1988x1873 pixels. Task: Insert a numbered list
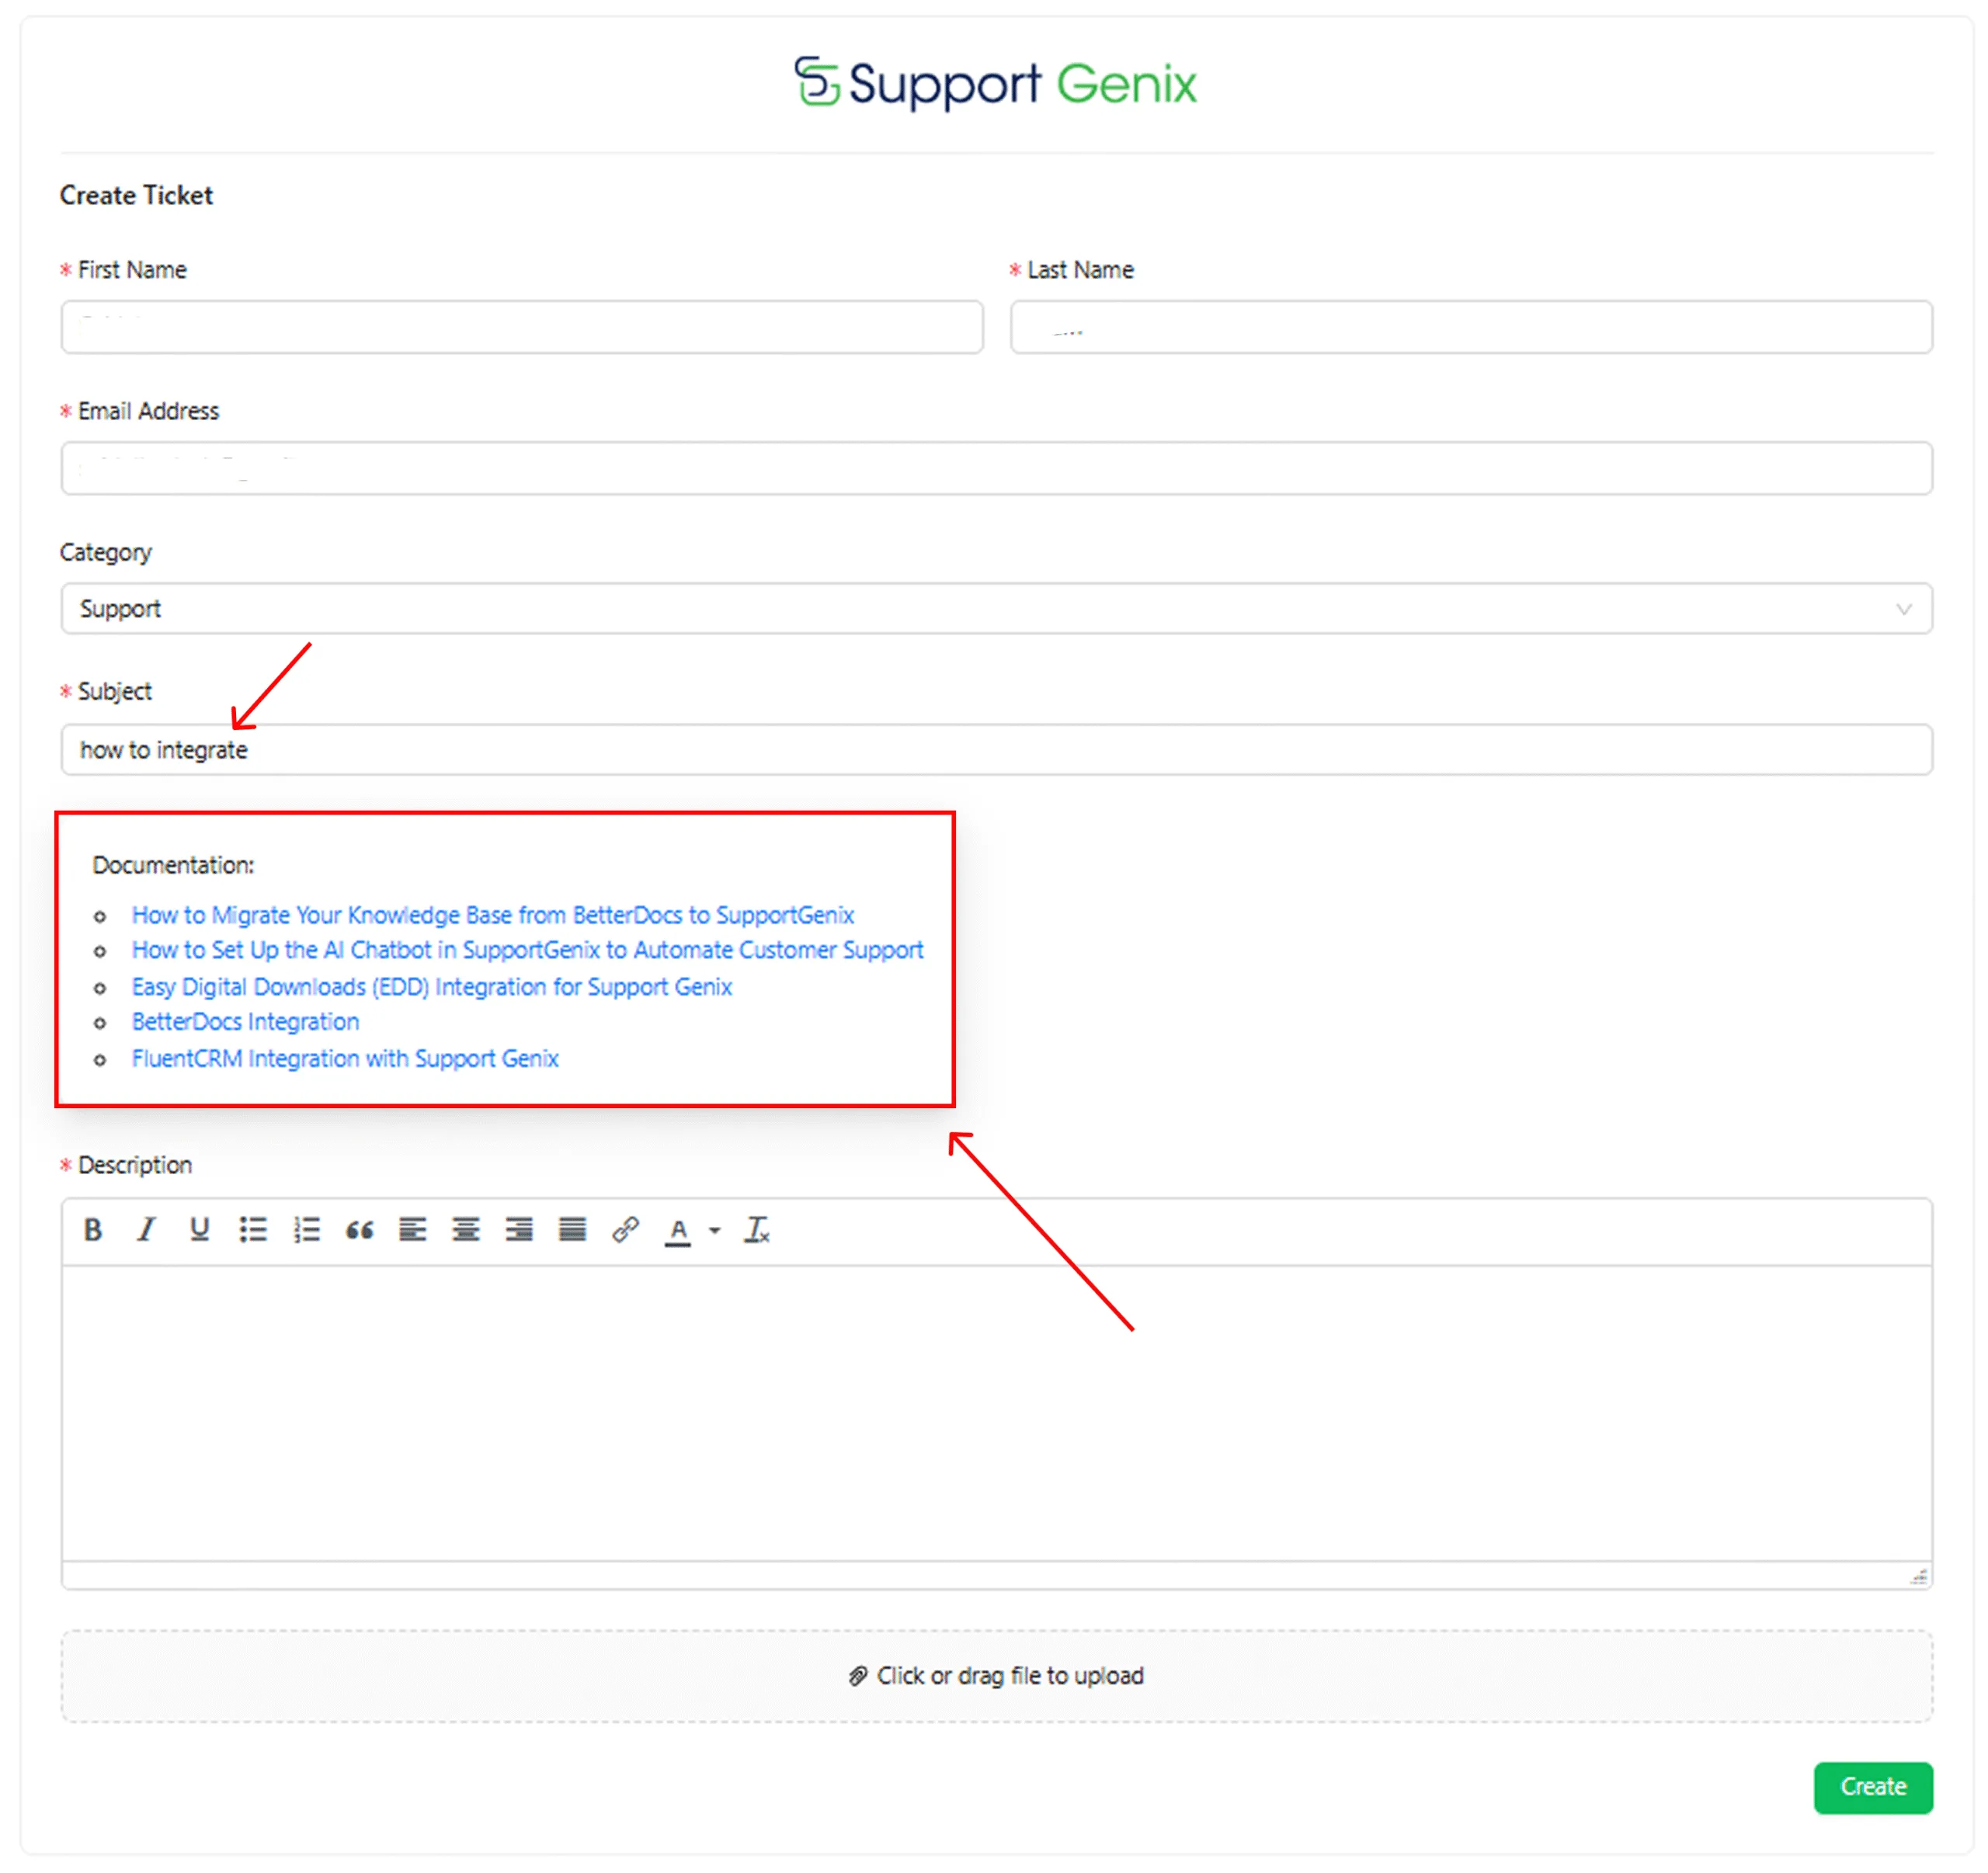(306, 1229)
